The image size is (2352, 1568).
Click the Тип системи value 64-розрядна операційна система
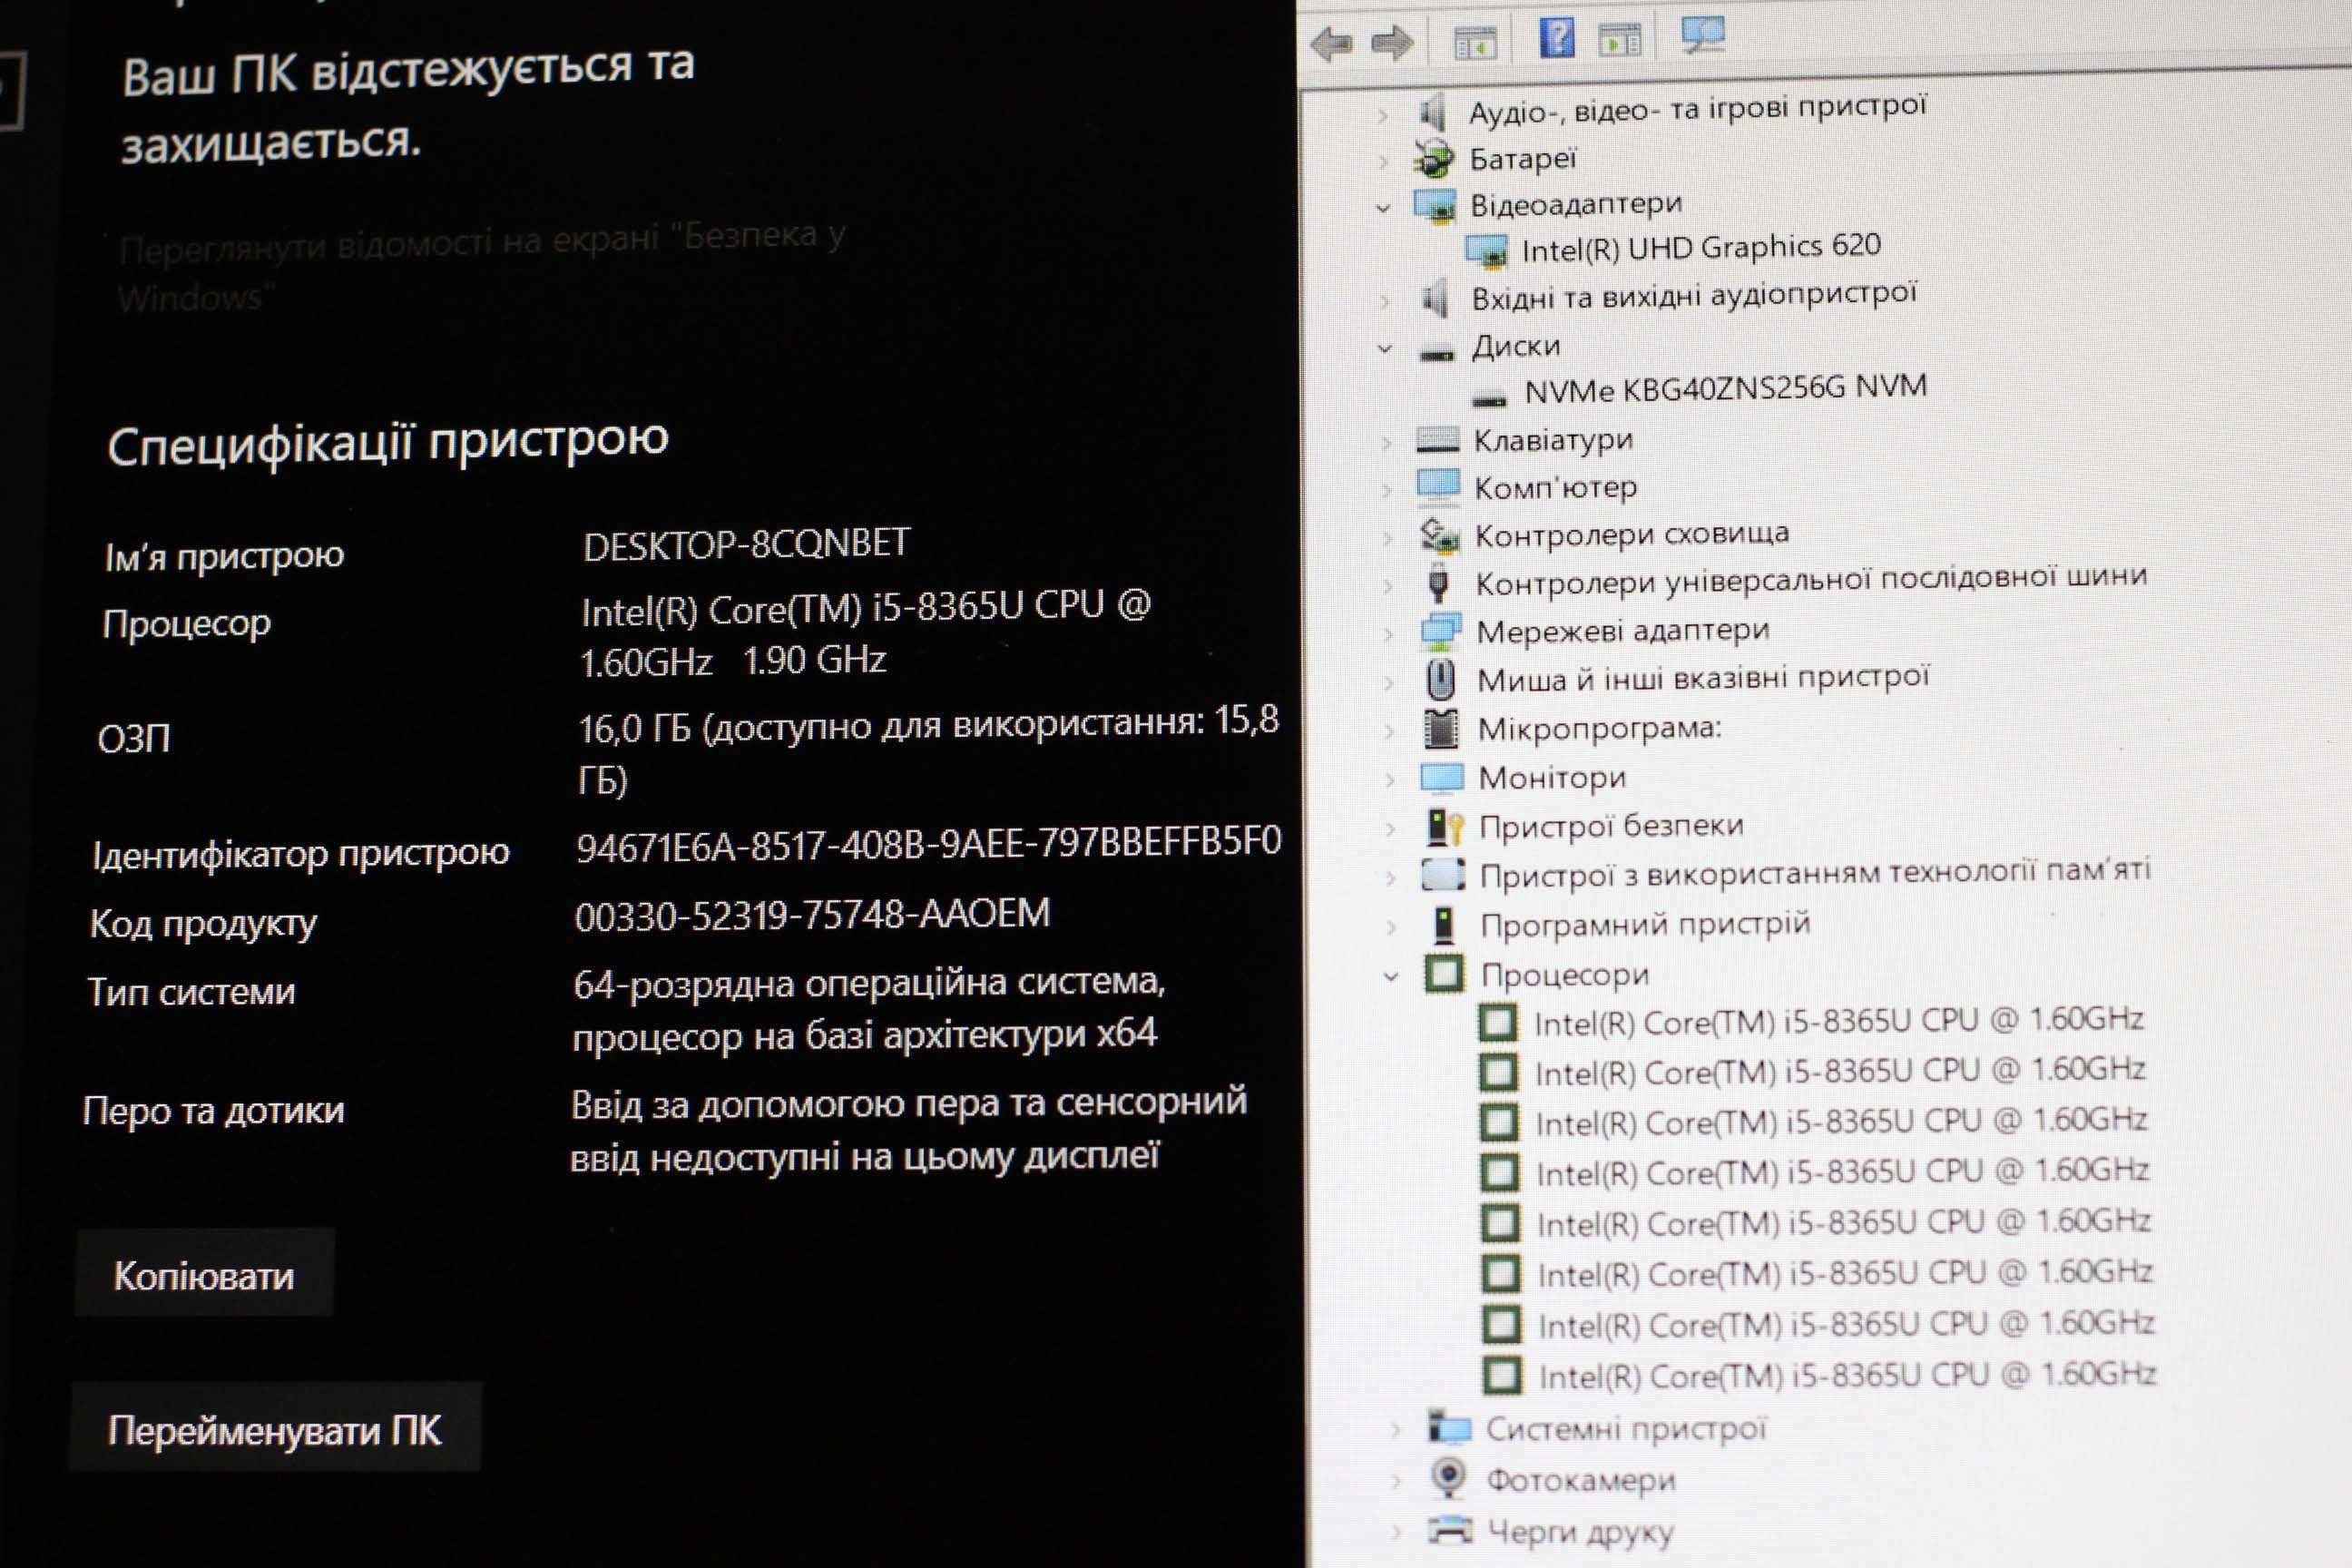click(x=869, y=1009)
